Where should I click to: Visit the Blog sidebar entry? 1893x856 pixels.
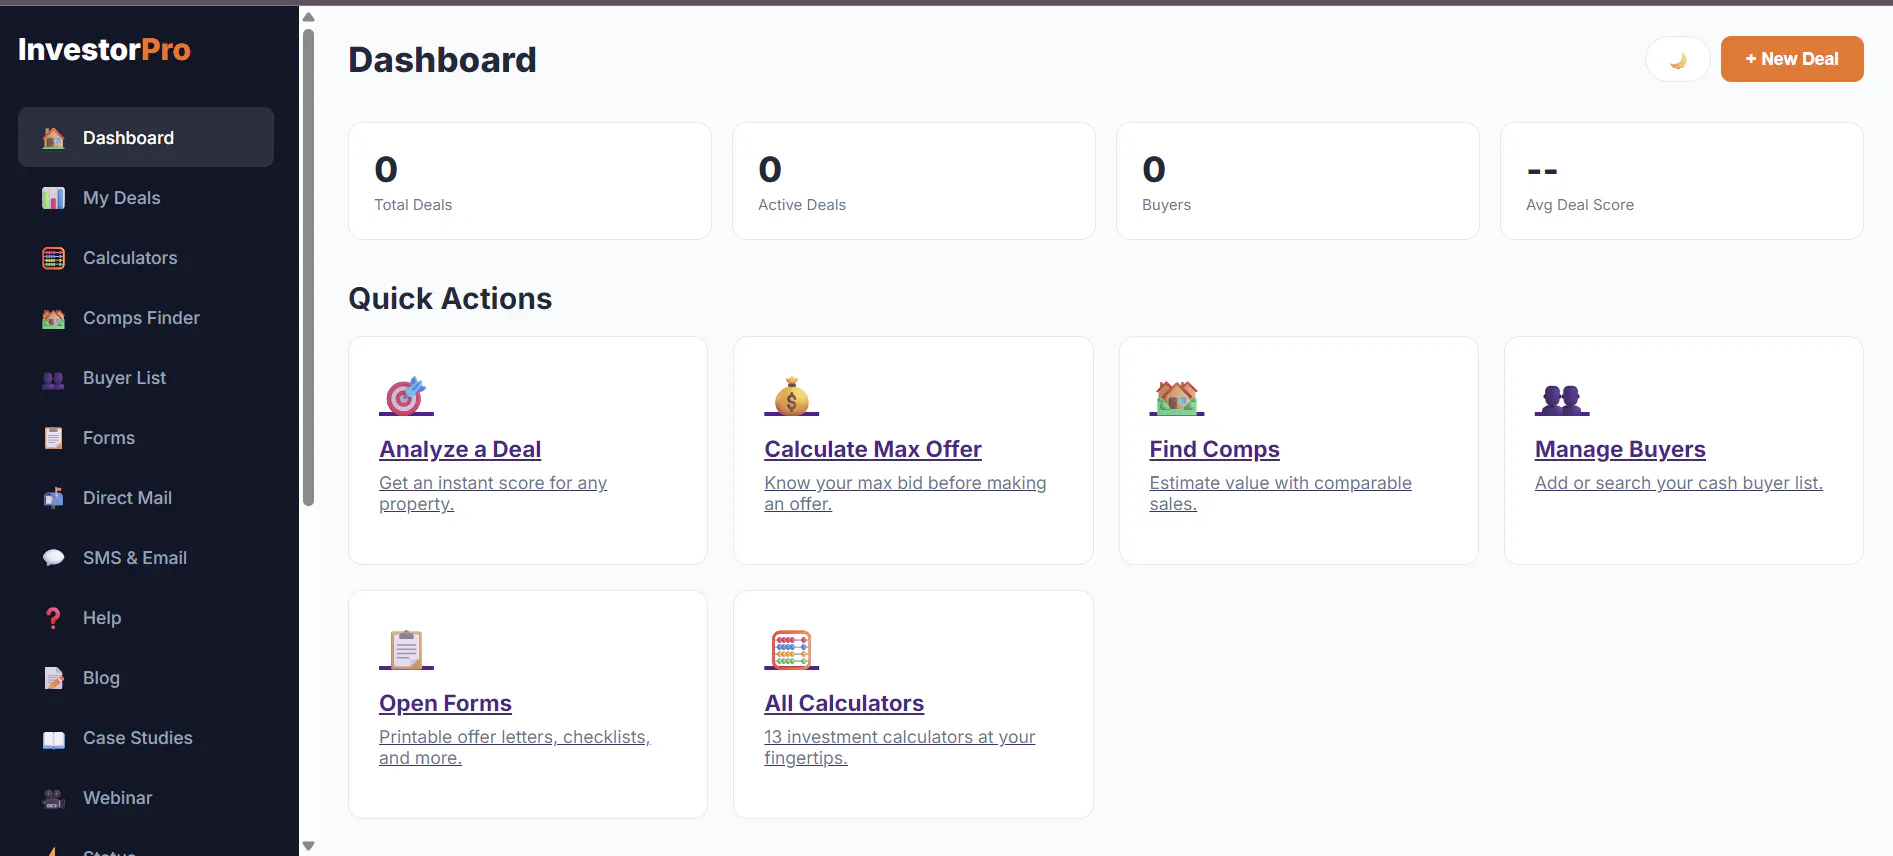click(146, 678)
